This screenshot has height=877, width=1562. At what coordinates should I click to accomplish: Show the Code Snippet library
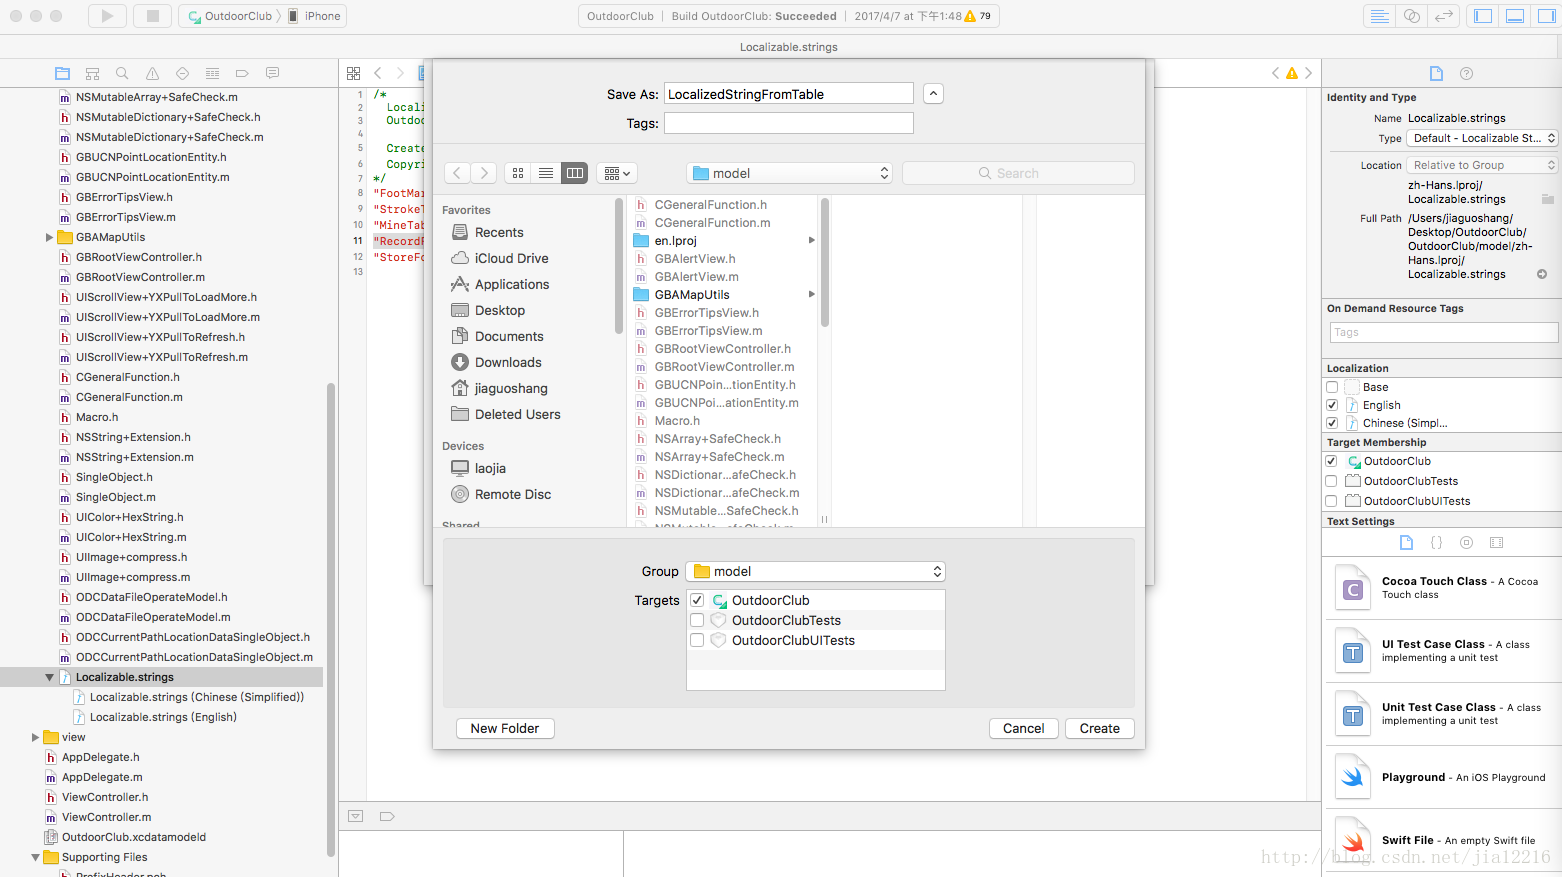click(x=1436, y=542)
